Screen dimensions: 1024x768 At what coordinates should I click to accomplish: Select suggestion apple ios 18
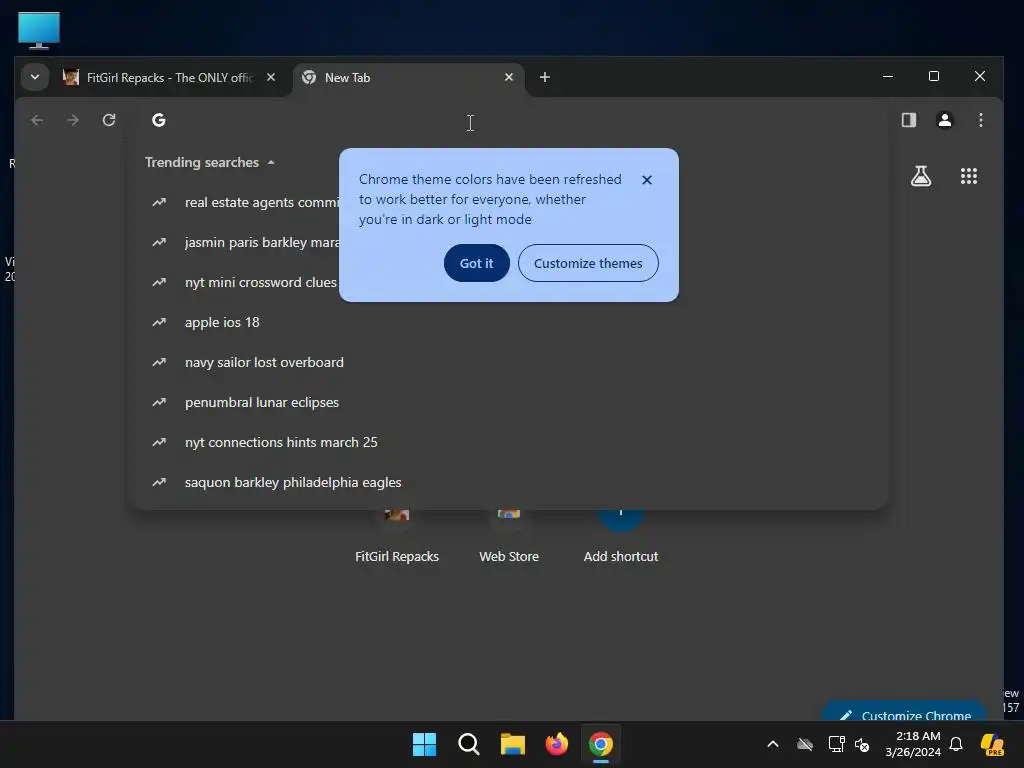509,323
